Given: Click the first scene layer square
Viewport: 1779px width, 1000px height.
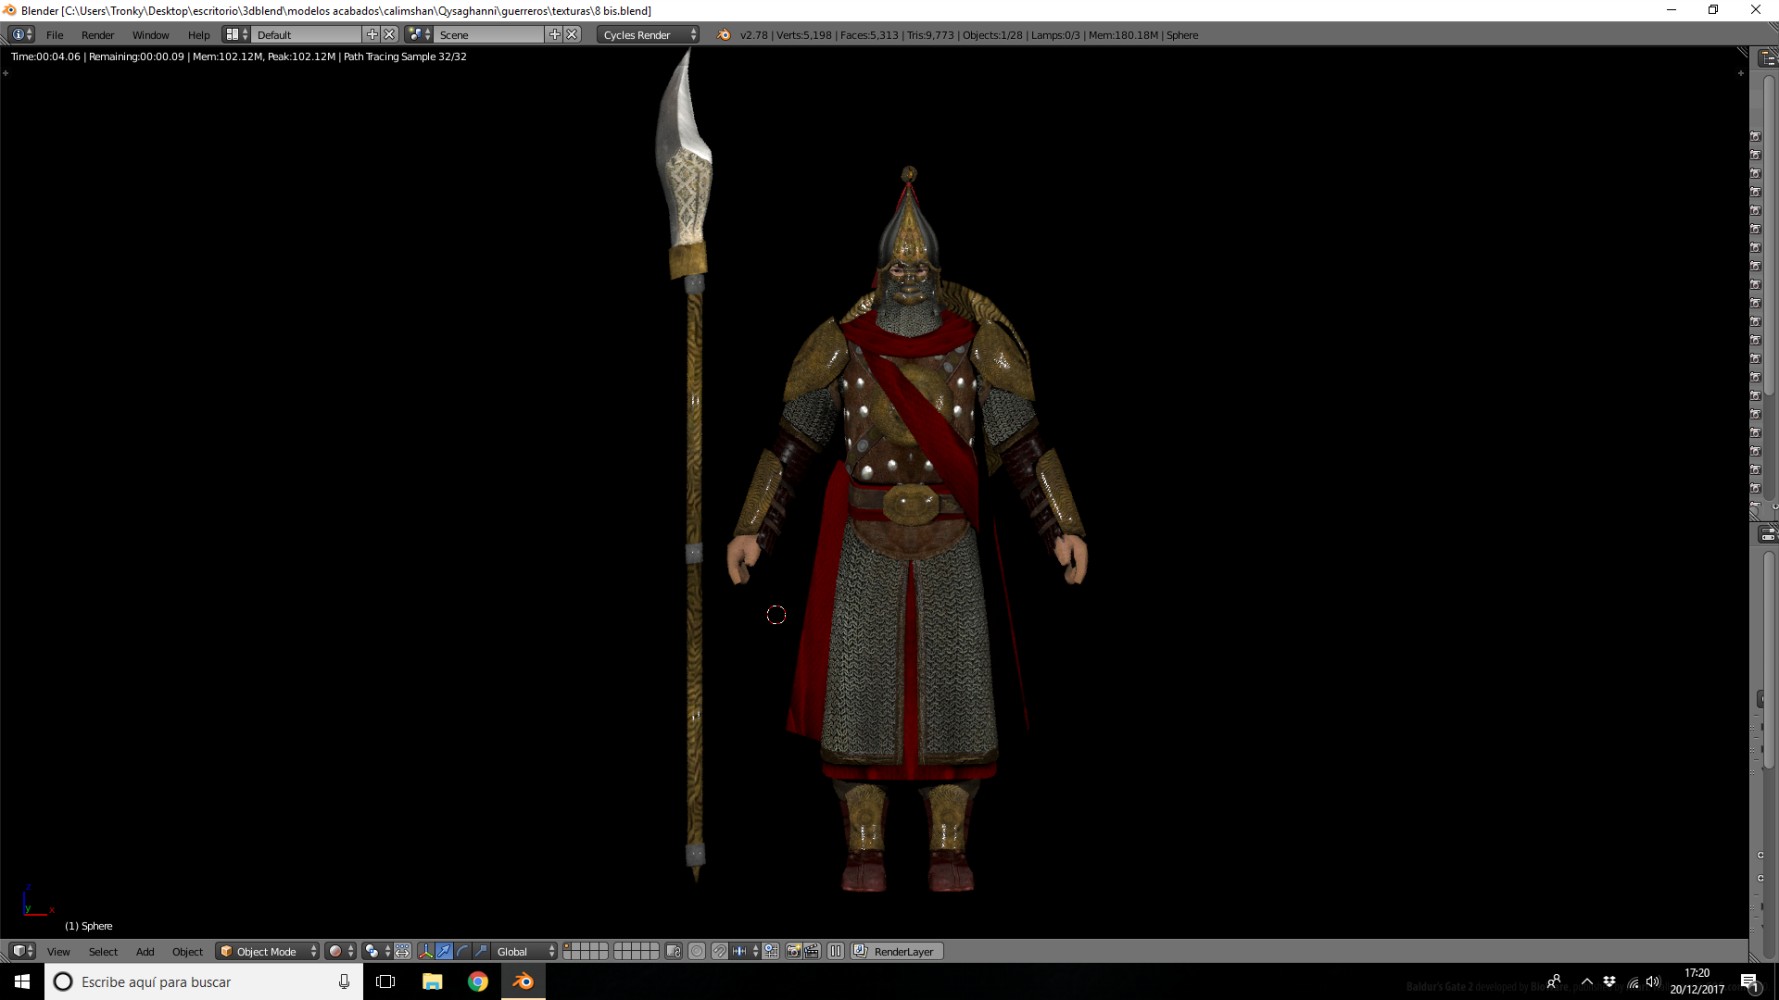Looking at the screenshot, I should [x=568, y=947].
